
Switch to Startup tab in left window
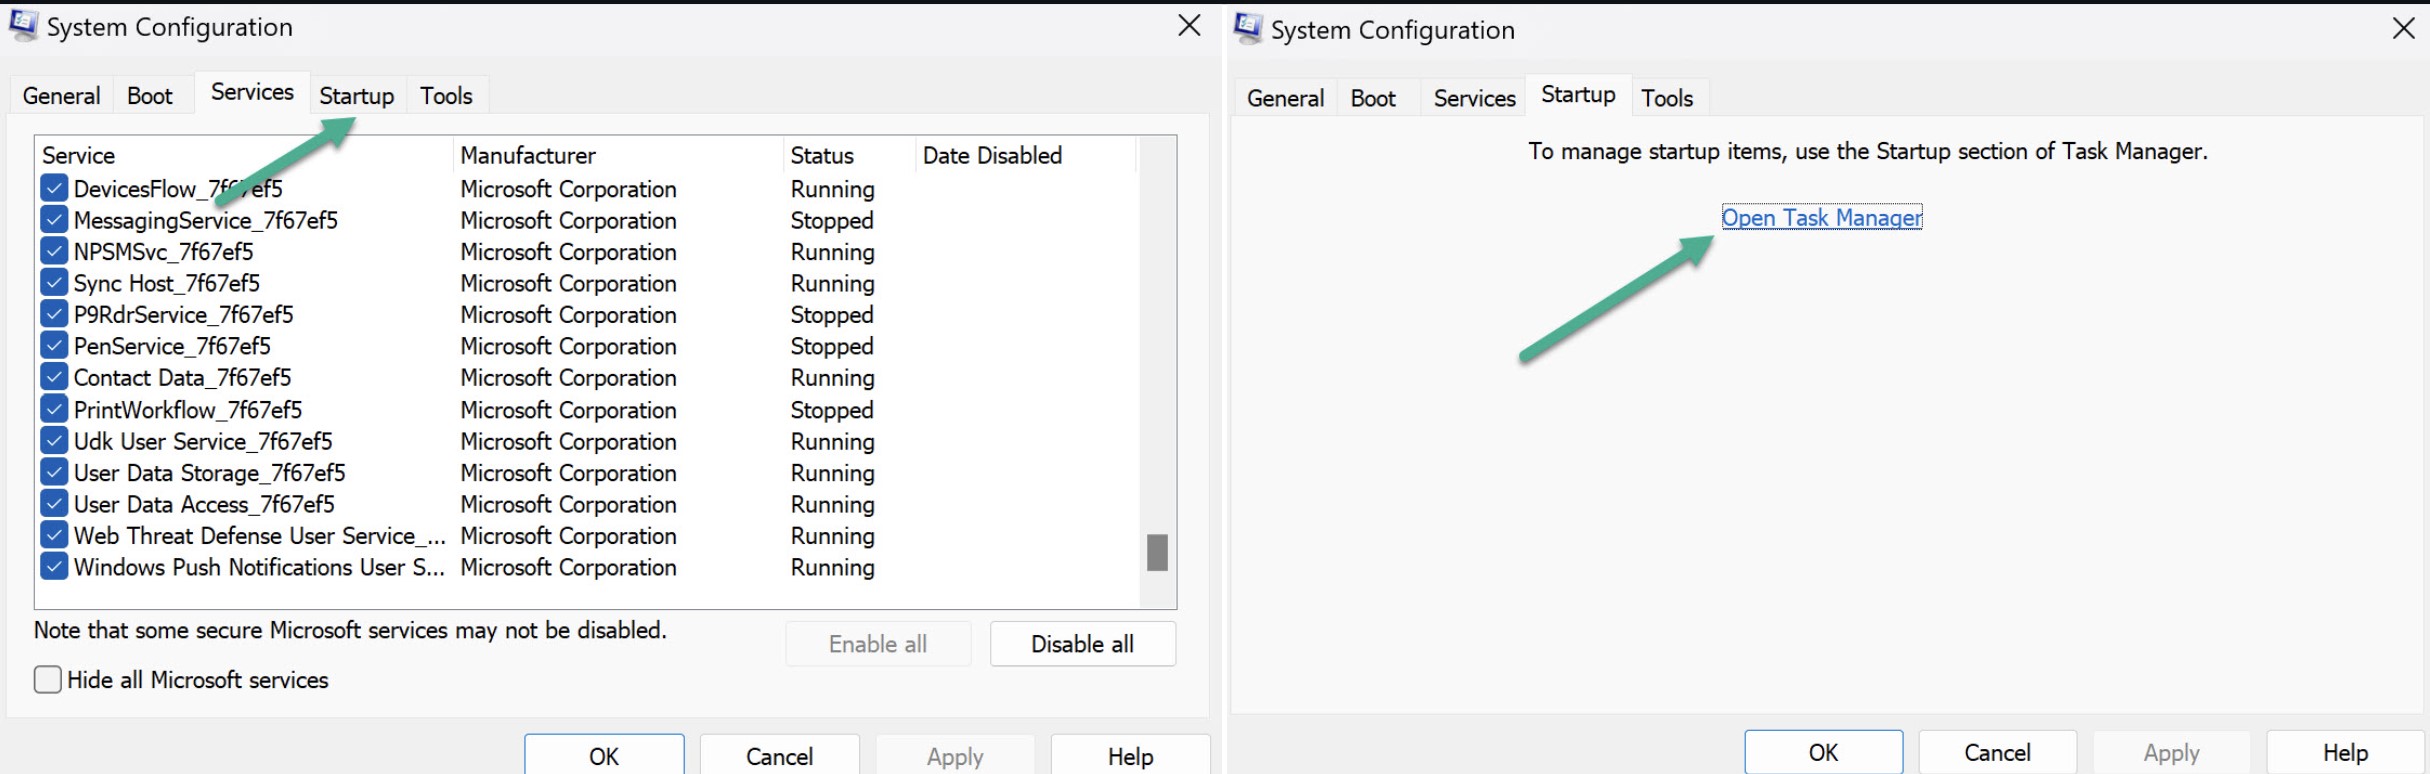(x=357, y=96)
